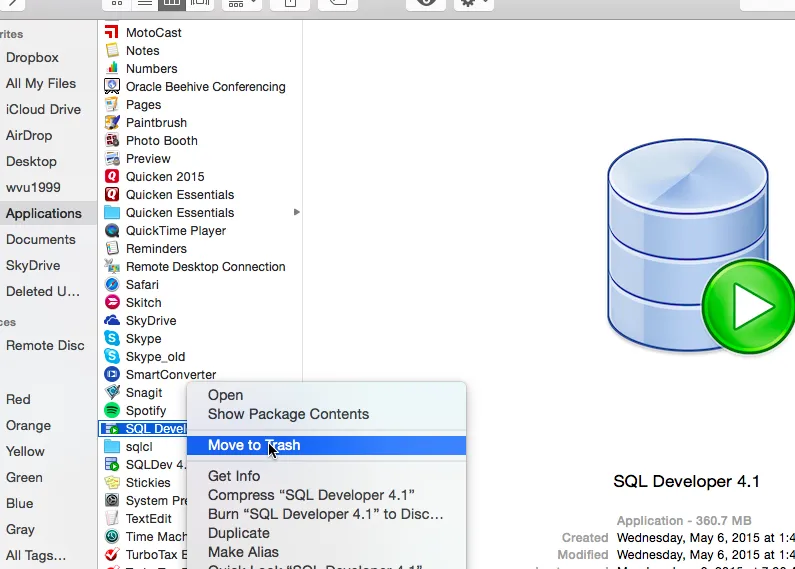Click the Oracle Beehive Conferencing icon
This screenshot has width=795, height=569.
click(112, 86)
